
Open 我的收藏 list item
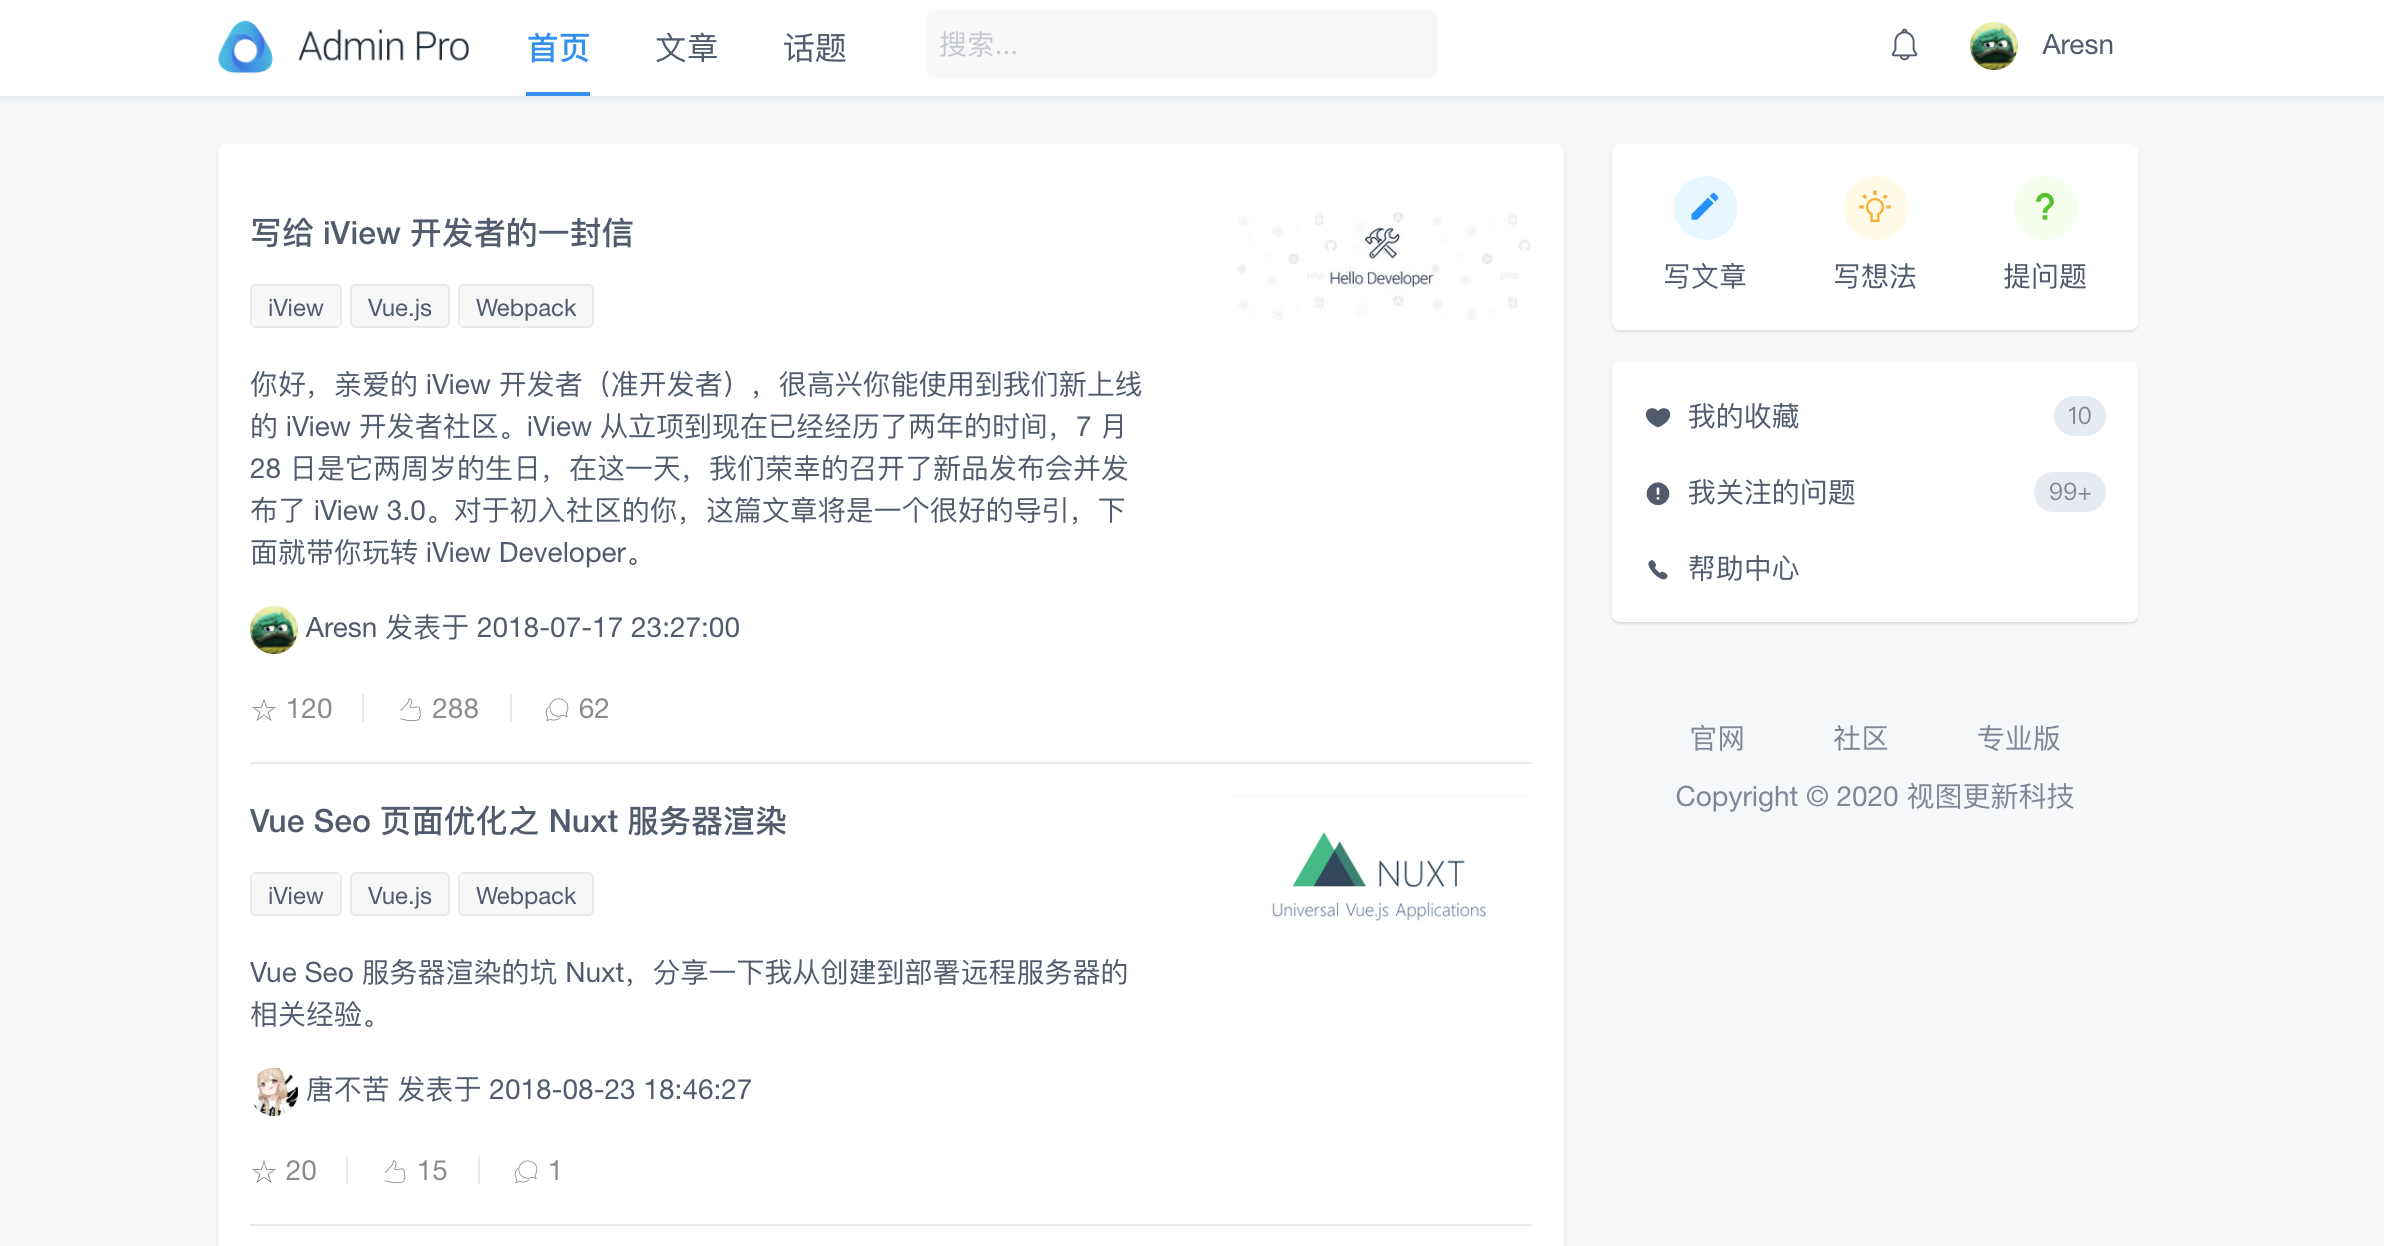tap(1875, 417)
